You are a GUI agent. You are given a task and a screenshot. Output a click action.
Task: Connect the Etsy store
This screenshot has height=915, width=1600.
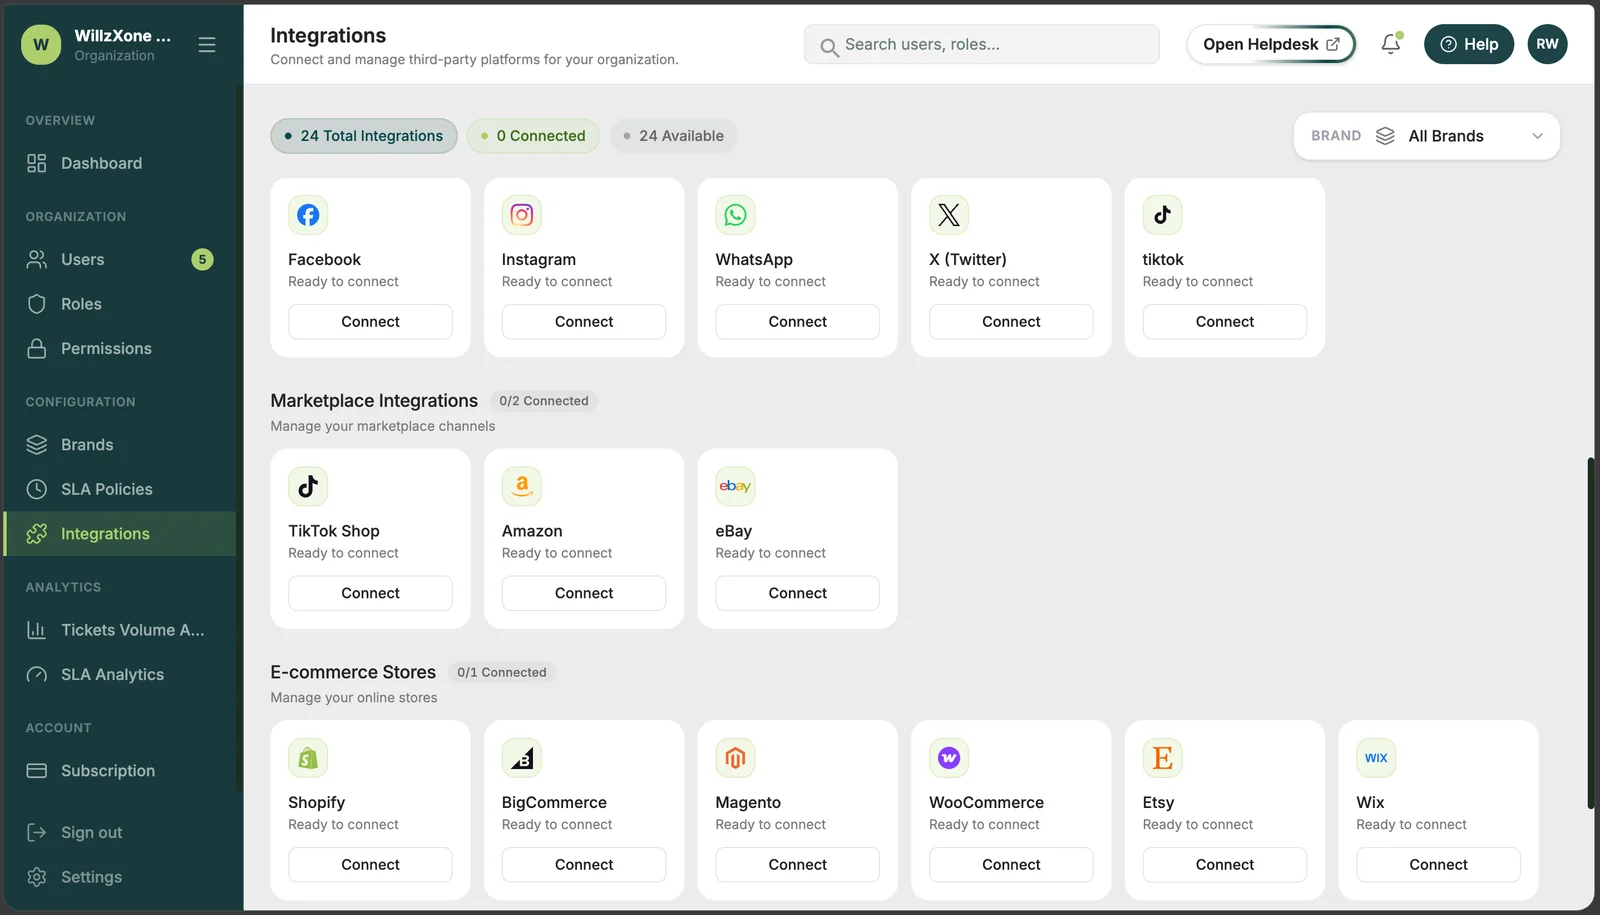click(x=1224, y=865)
